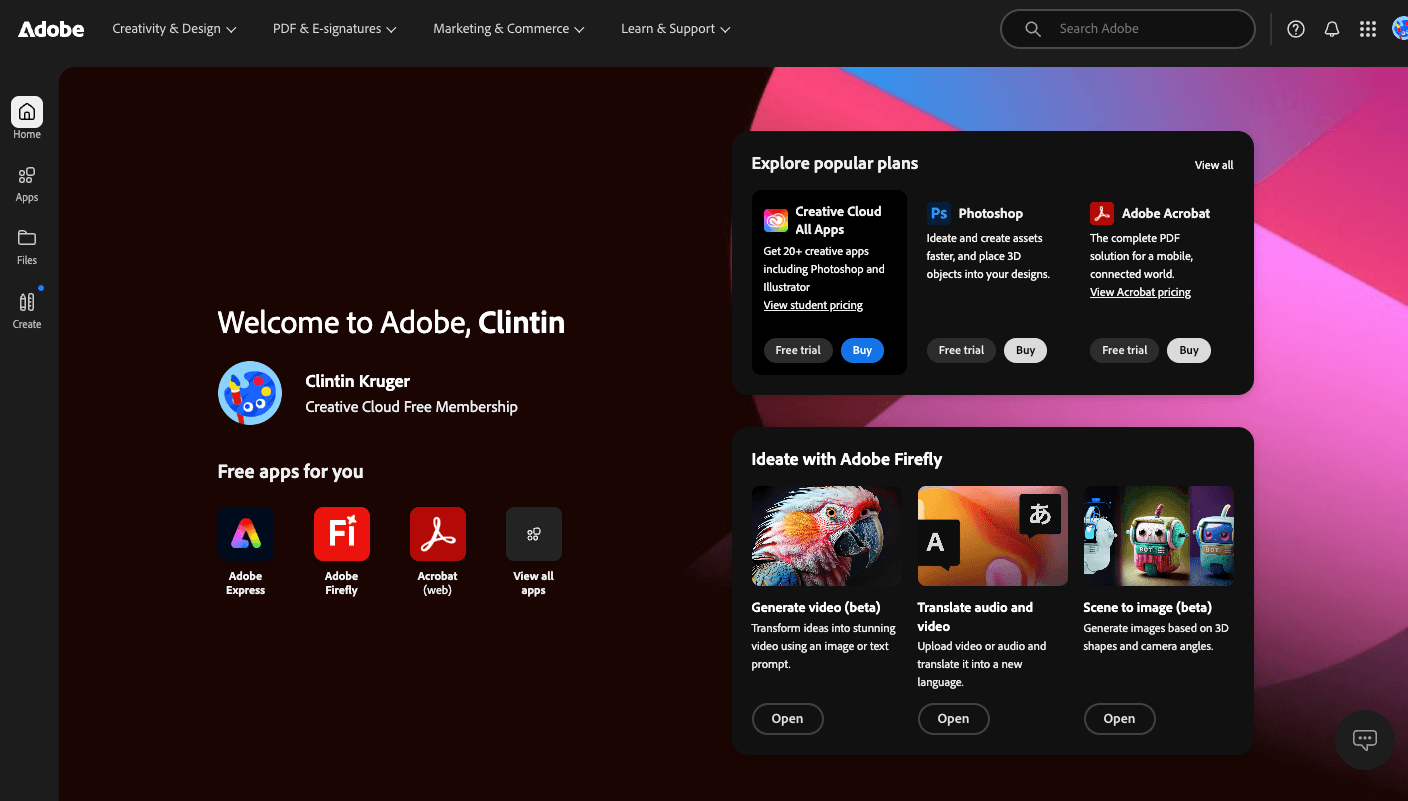Viewport: 1408px width, 801px height.
Task: Click the Photoshop Ps icon
Action: pos(939,213)
